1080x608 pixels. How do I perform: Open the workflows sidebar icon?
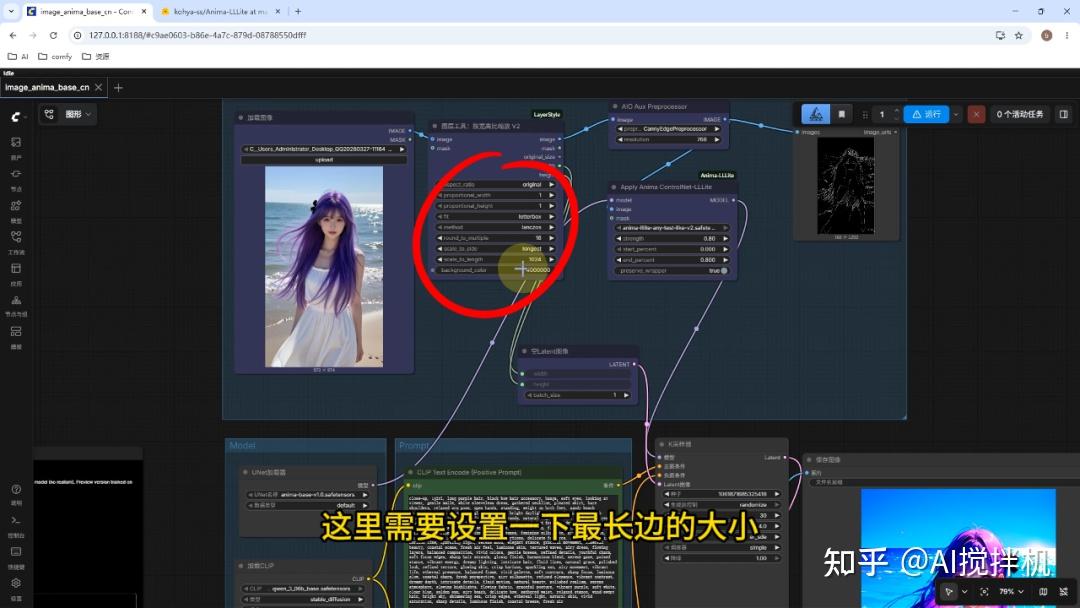16,237
